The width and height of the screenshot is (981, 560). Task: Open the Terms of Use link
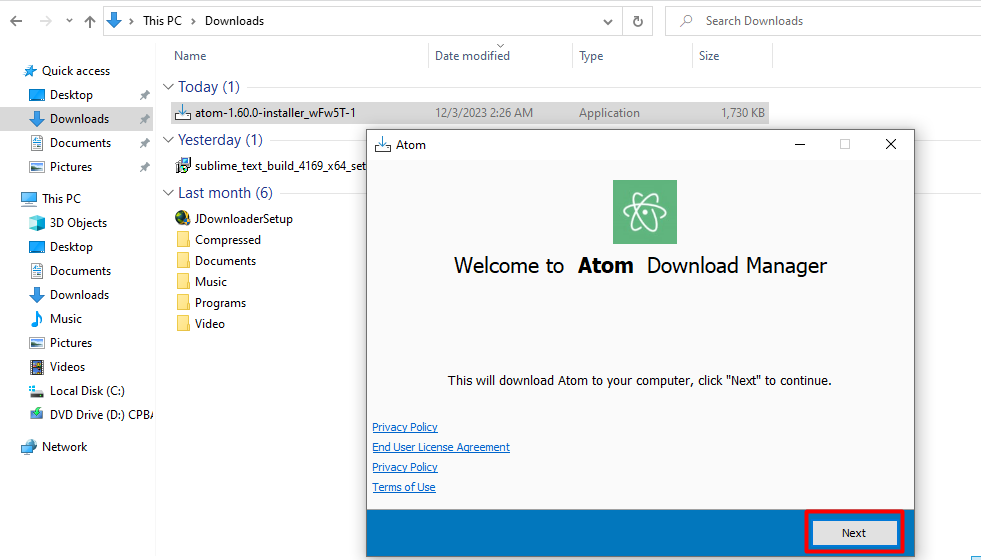coord(404,487)
